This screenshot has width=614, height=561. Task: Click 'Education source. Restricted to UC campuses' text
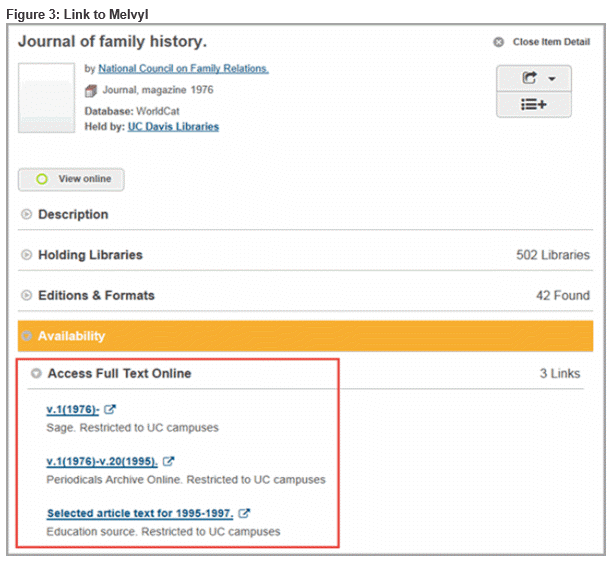pos(163,532)
